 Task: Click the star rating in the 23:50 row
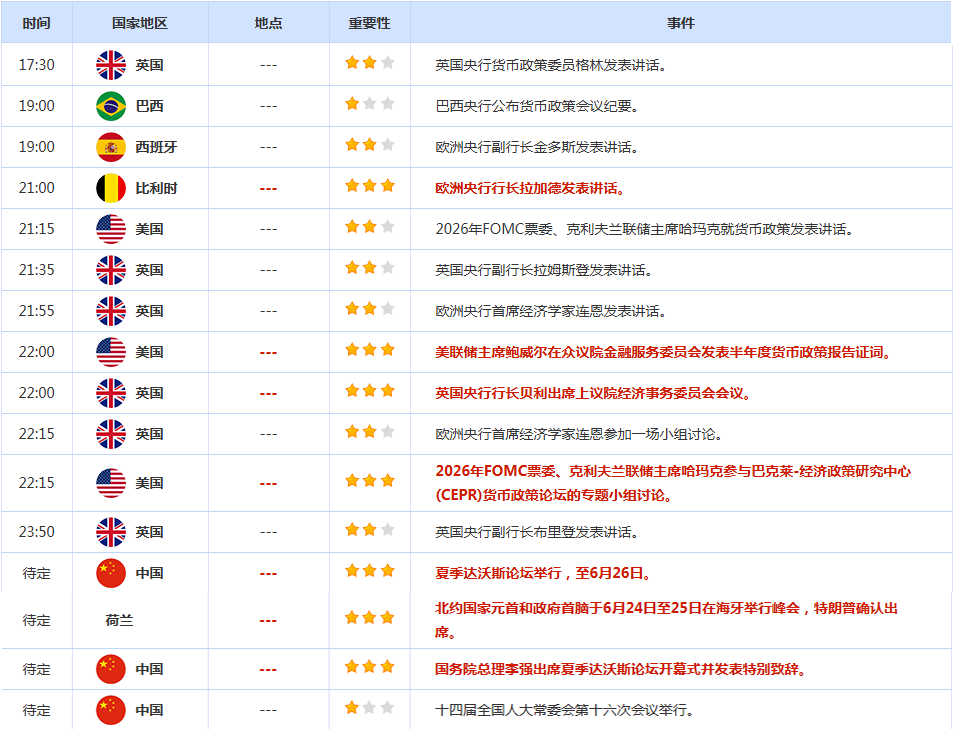click(369, 530)
